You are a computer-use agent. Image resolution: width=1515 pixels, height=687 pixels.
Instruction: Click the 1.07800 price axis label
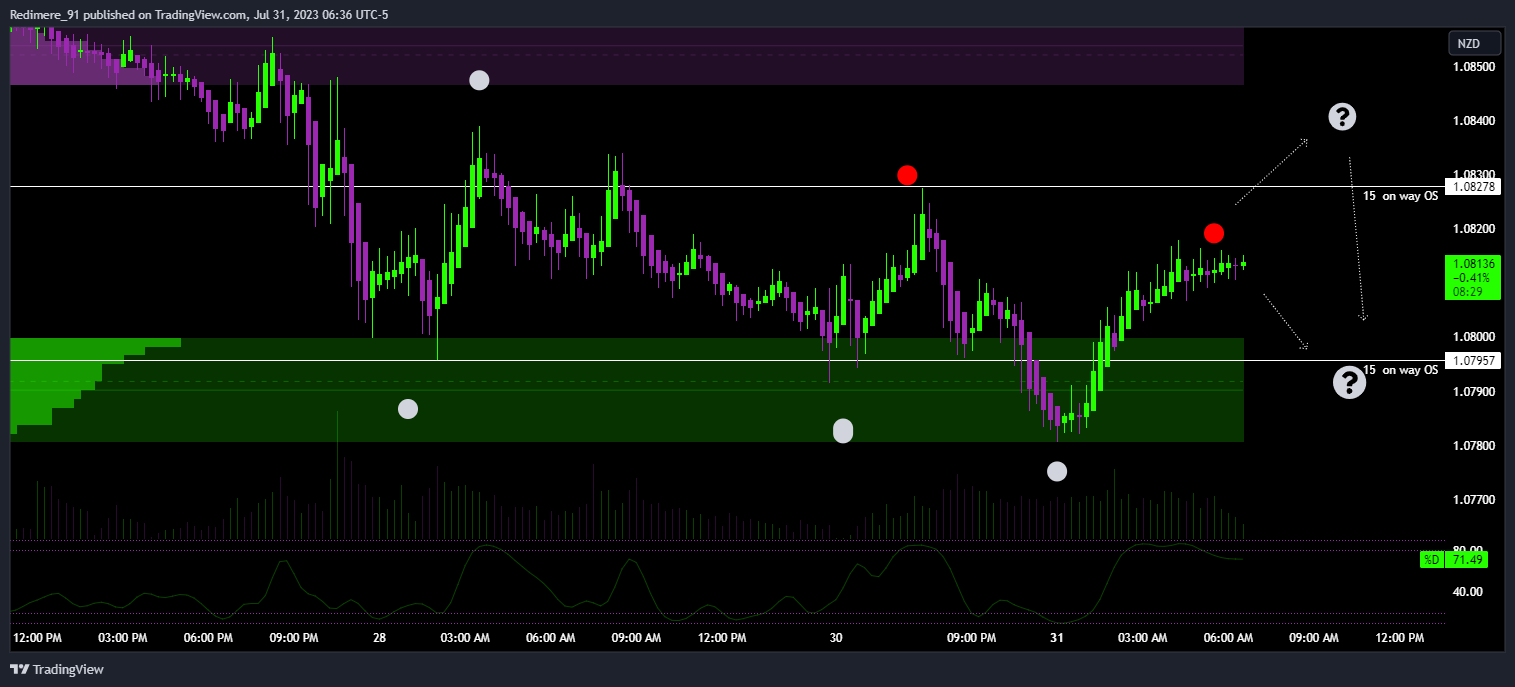(1474, 445)
